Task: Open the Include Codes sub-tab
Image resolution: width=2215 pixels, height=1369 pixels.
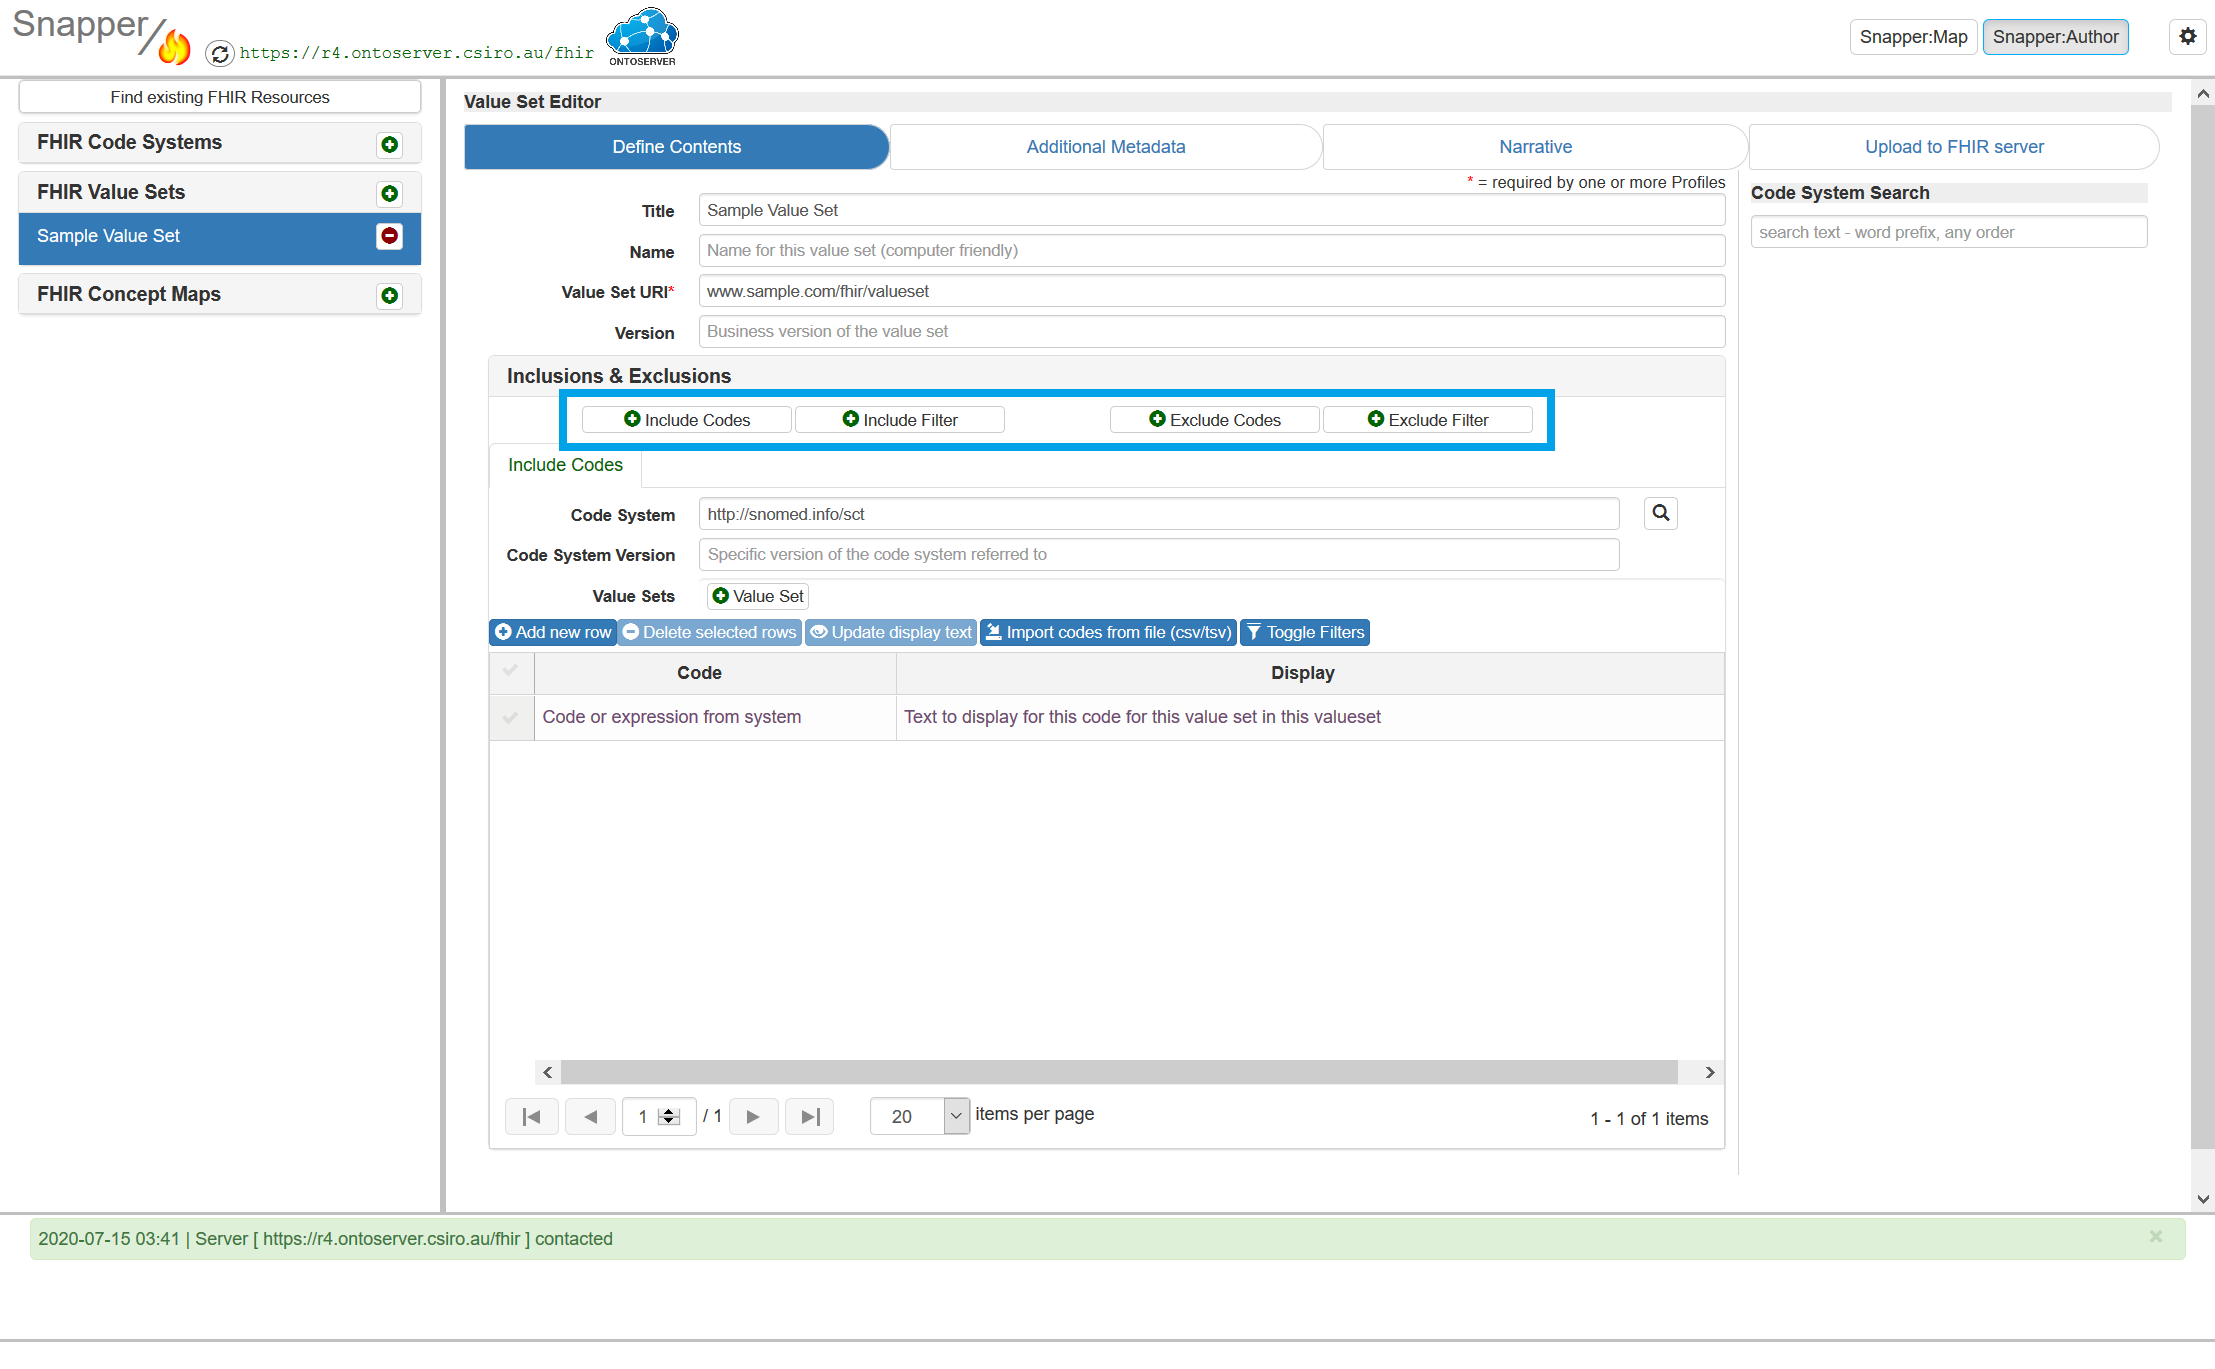Action: pyautogui.click(x=565, y=465)
